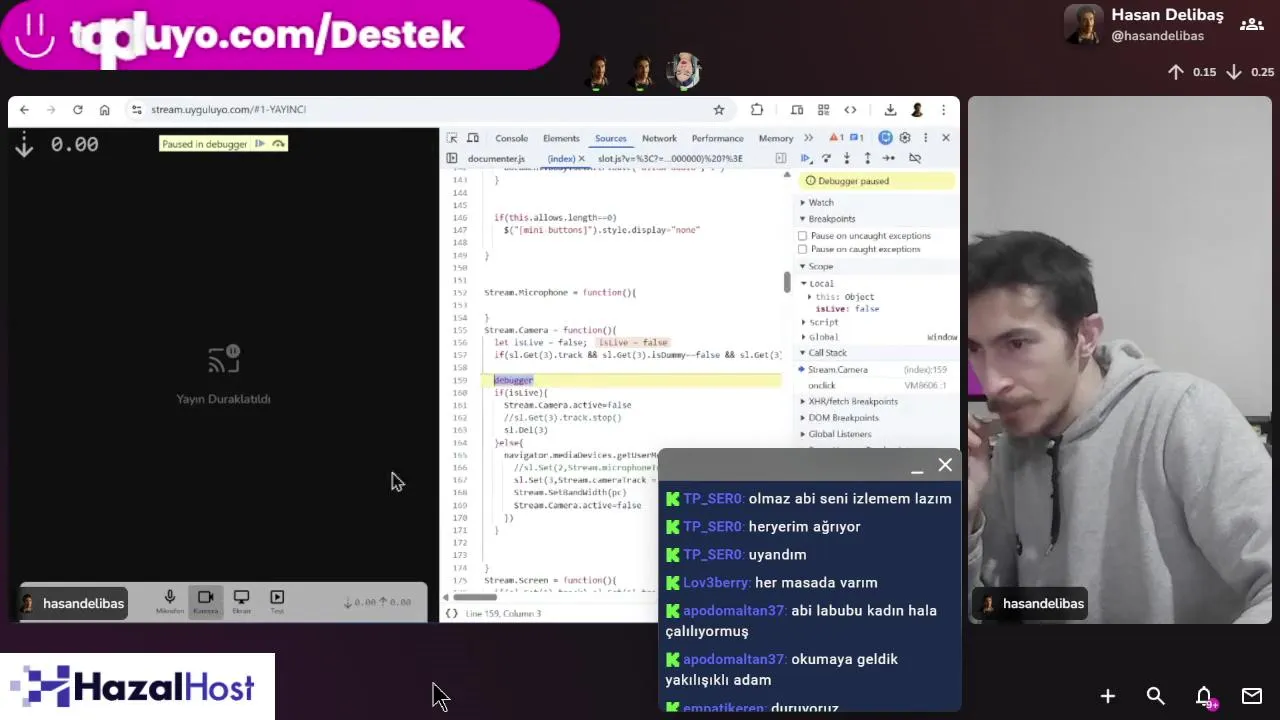Viewport: 1280px width, 720px height.
Task: Step out of the current function
Action: (x=867, y=158)
